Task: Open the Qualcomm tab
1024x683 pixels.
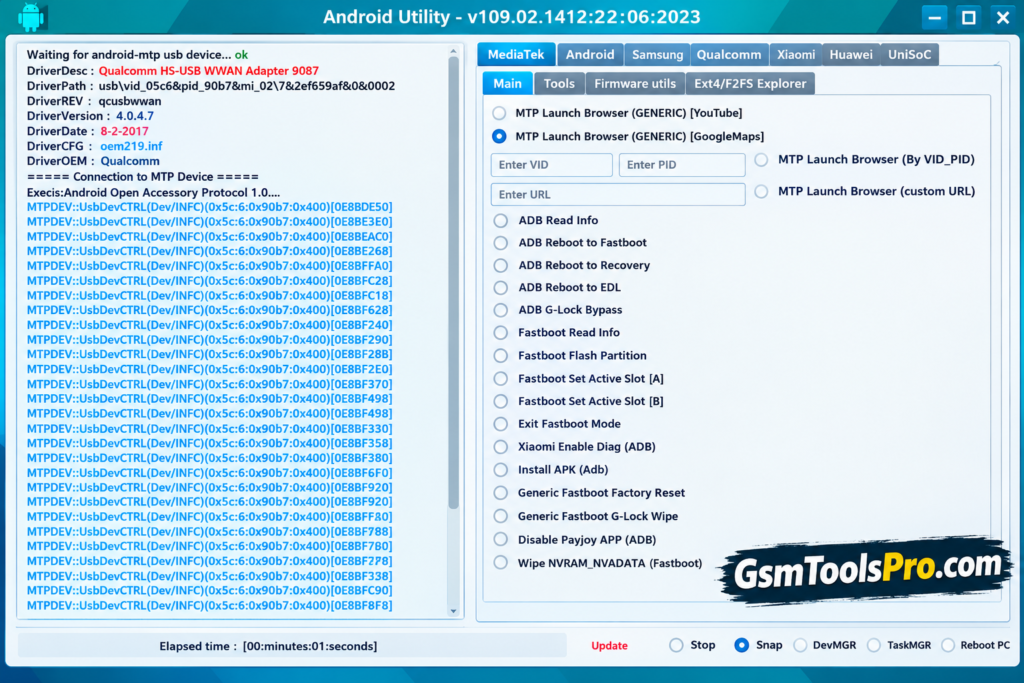Action: [729, 55]
